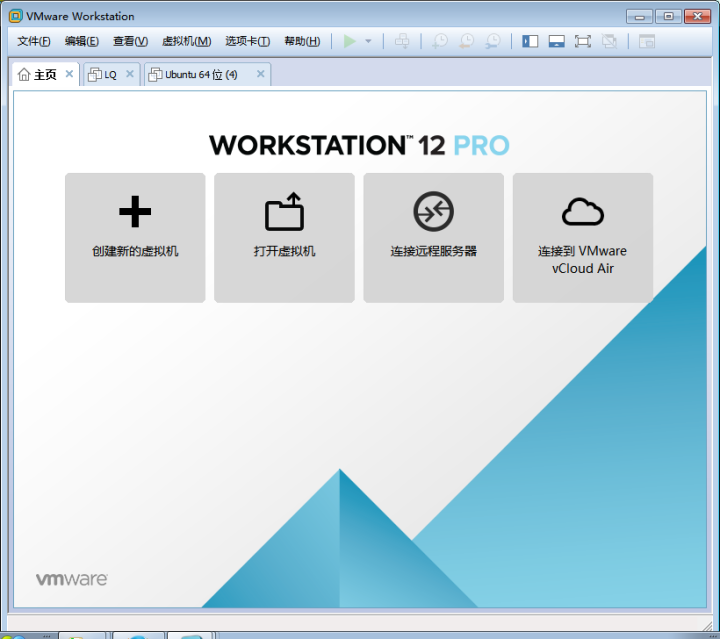Screen dimensions: 720x639
Task: Click 打开虚拟机 tile
Action: click(x=284, y=238)
